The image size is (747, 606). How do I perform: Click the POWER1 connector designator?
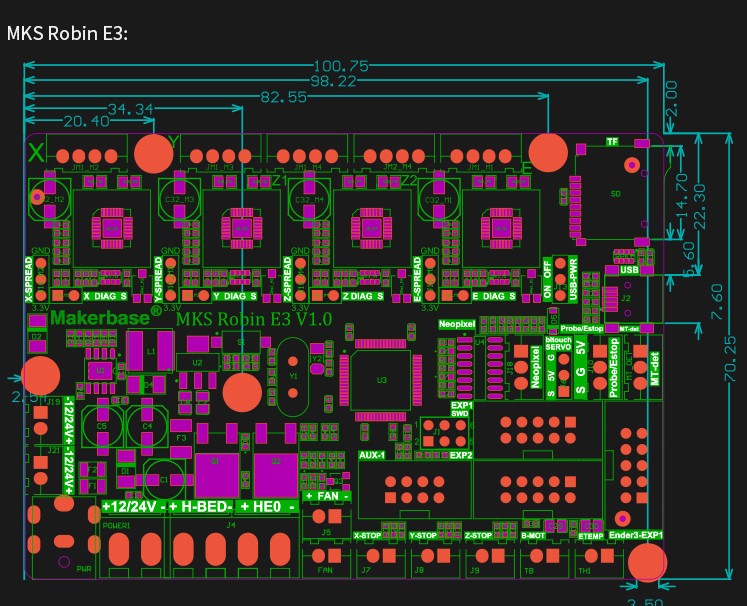[x=116, y=525]
